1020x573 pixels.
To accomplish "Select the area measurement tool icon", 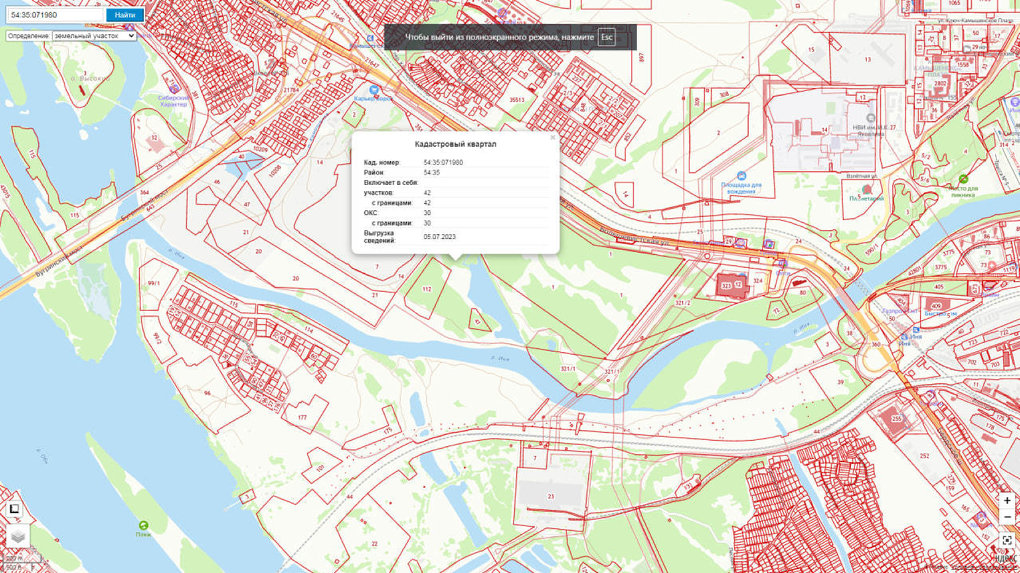I will coord(15,509).
